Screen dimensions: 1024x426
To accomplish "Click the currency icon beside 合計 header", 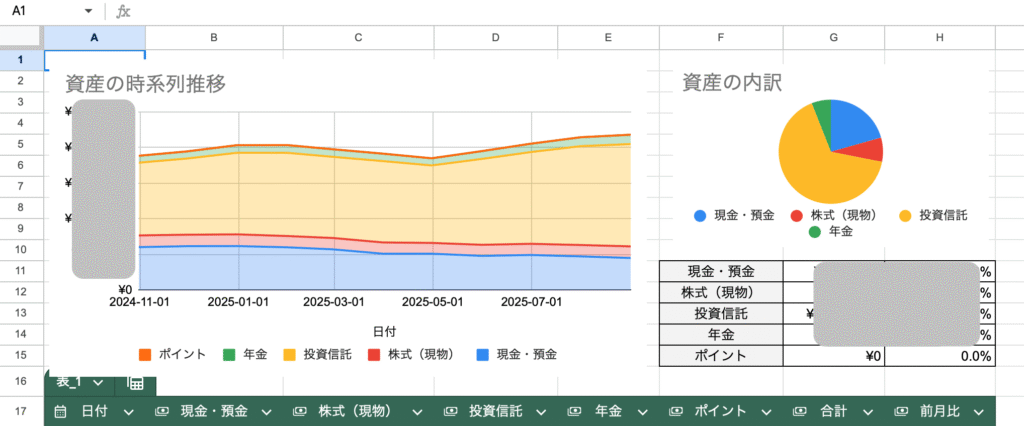I will point(798,411).
